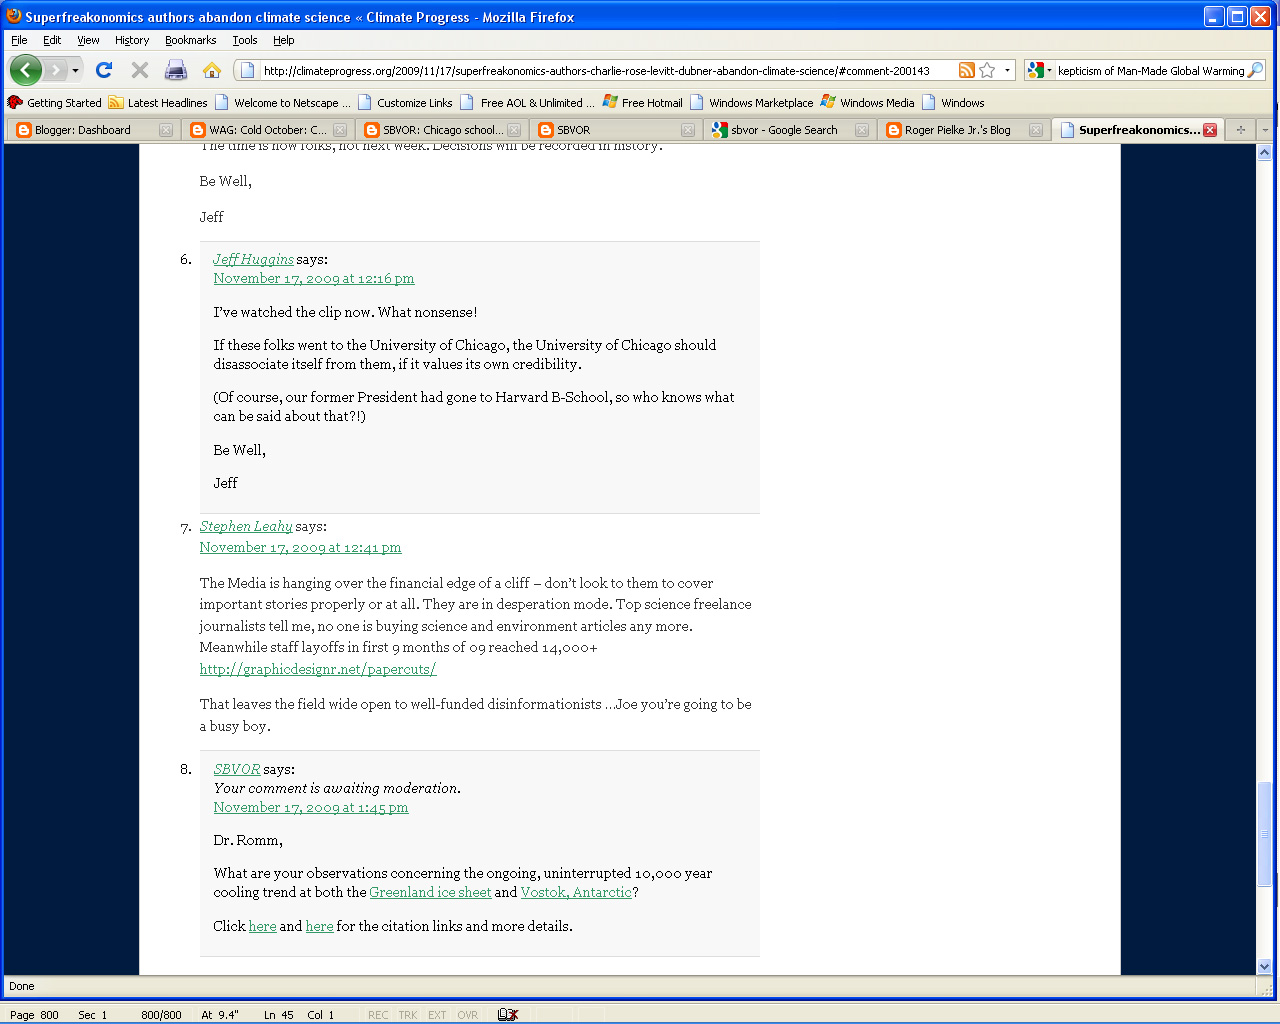The width and height of the screenshot is (1280, 1024).
Task: Open the SBVOR commenter link
Action: [x=237, y=769]
